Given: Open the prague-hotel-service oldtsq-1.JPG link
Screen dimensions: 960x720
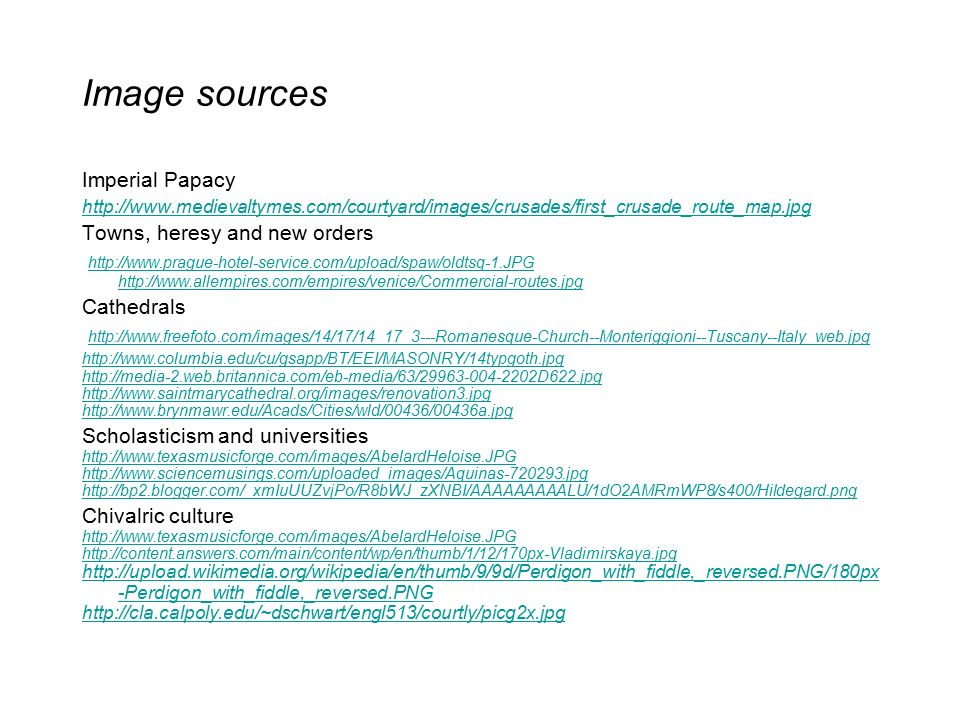Looking at the screenshot, I should [x=311, y=263].
